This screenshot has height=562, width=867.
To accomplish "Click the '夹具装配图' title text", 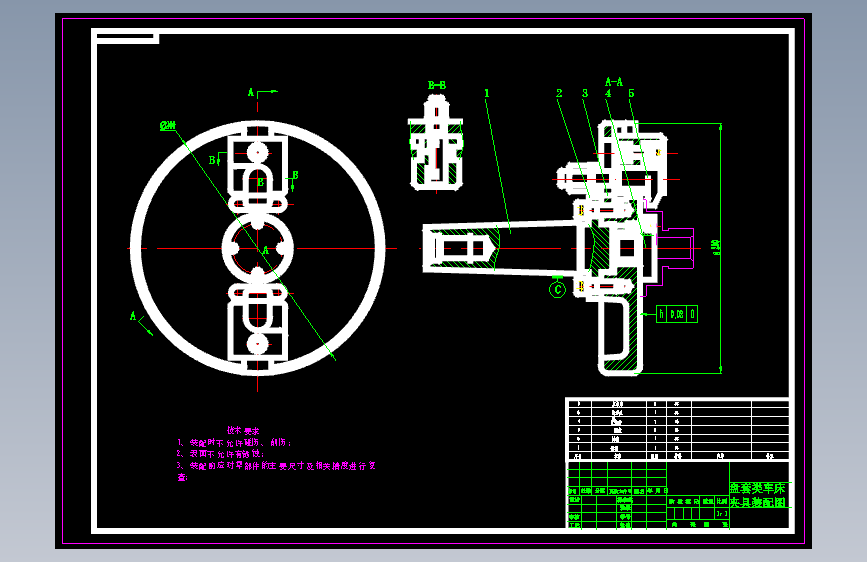I will pos(758,502).
